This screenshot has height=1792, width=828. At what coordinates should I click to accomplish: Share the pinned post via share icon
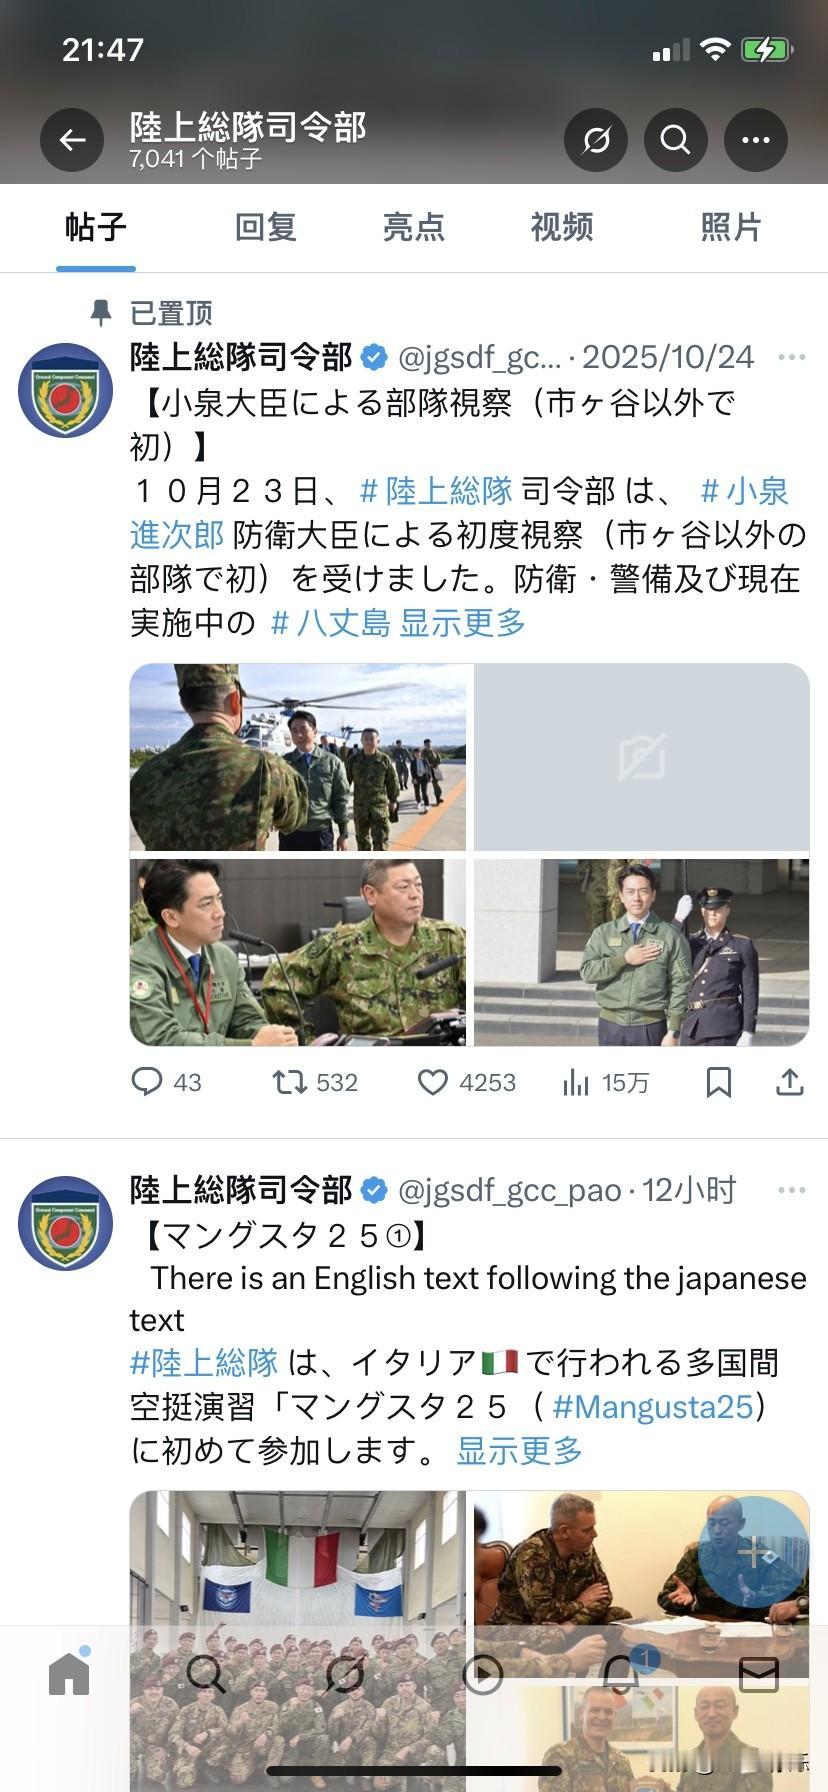point(790,1082)
